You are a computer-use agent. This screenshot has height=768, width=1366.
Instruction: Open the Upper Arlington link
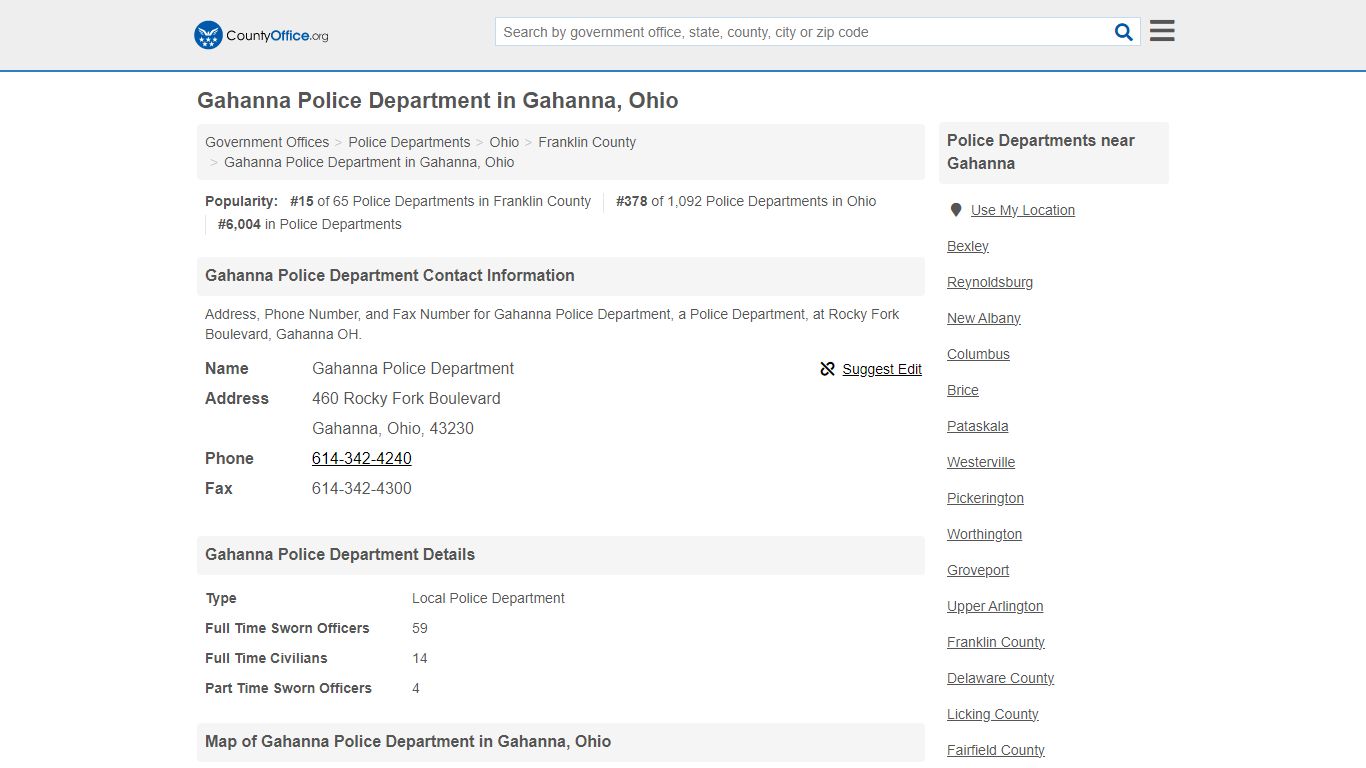click(995, 606)
